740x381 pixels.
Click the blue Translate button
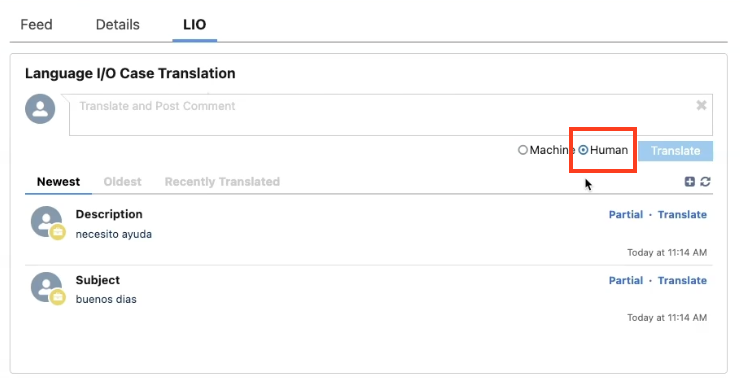point(675,151)
